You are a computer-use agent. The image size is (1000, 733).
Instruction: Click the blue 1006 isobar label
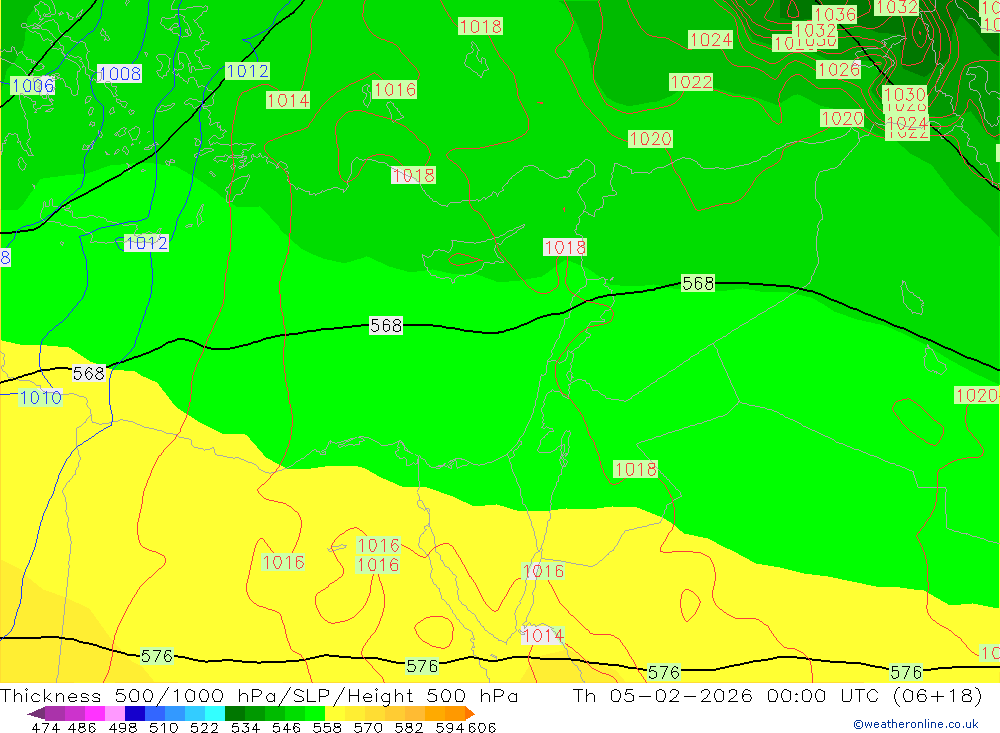point(33,85)
